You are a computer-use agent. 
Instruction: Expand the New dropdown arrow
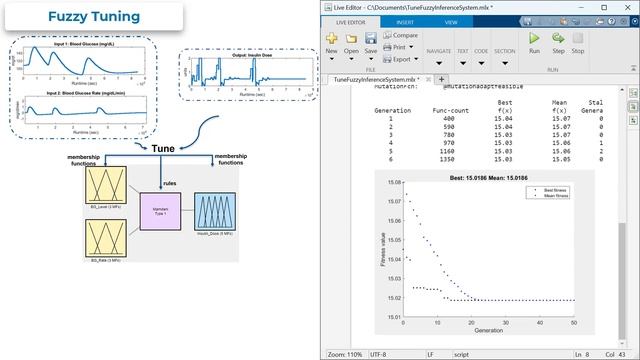point(331,59)
